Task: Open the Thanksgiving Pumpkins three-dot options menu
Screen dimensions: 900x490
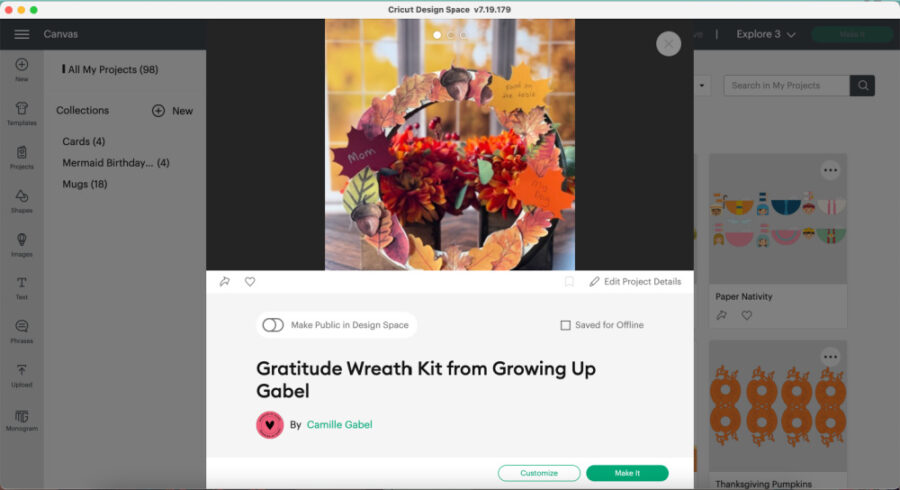Action: (x=830, y=357)
